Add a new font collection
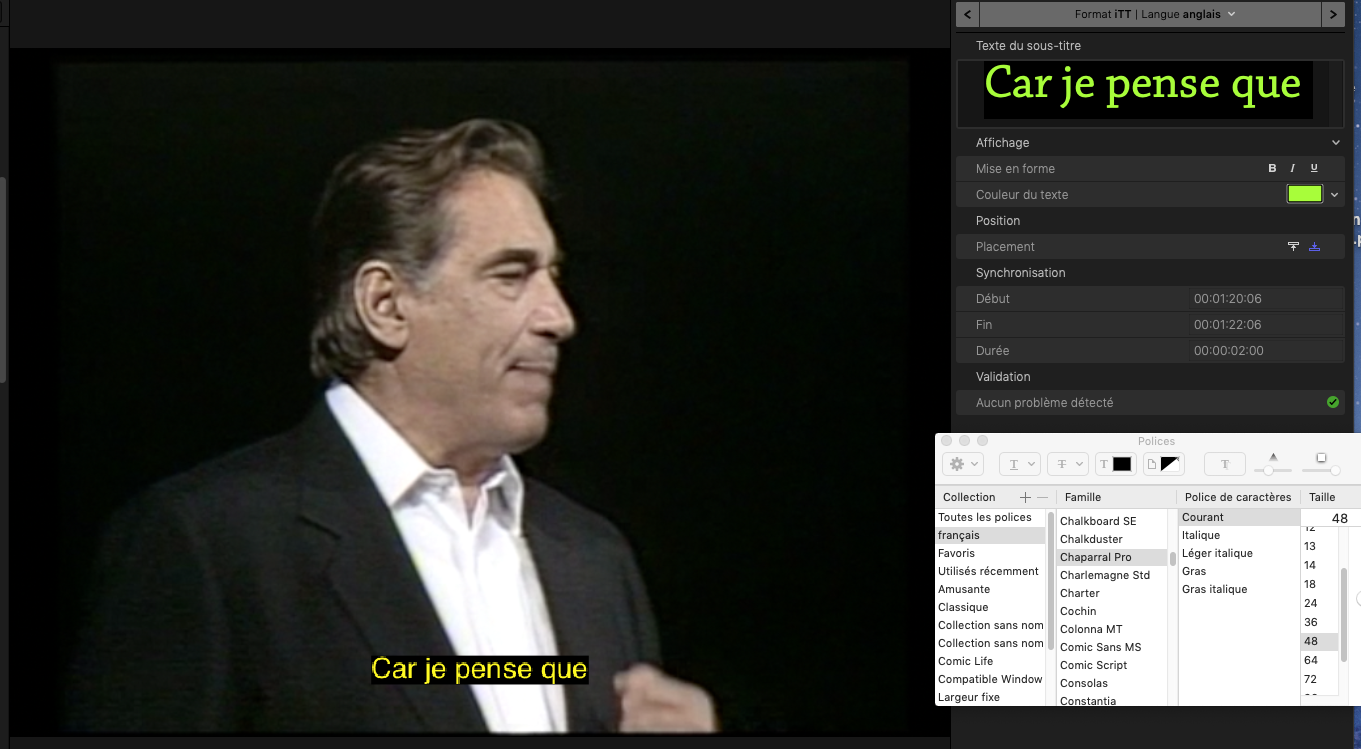1361x749 pixels. click(x=1025, y=497)
